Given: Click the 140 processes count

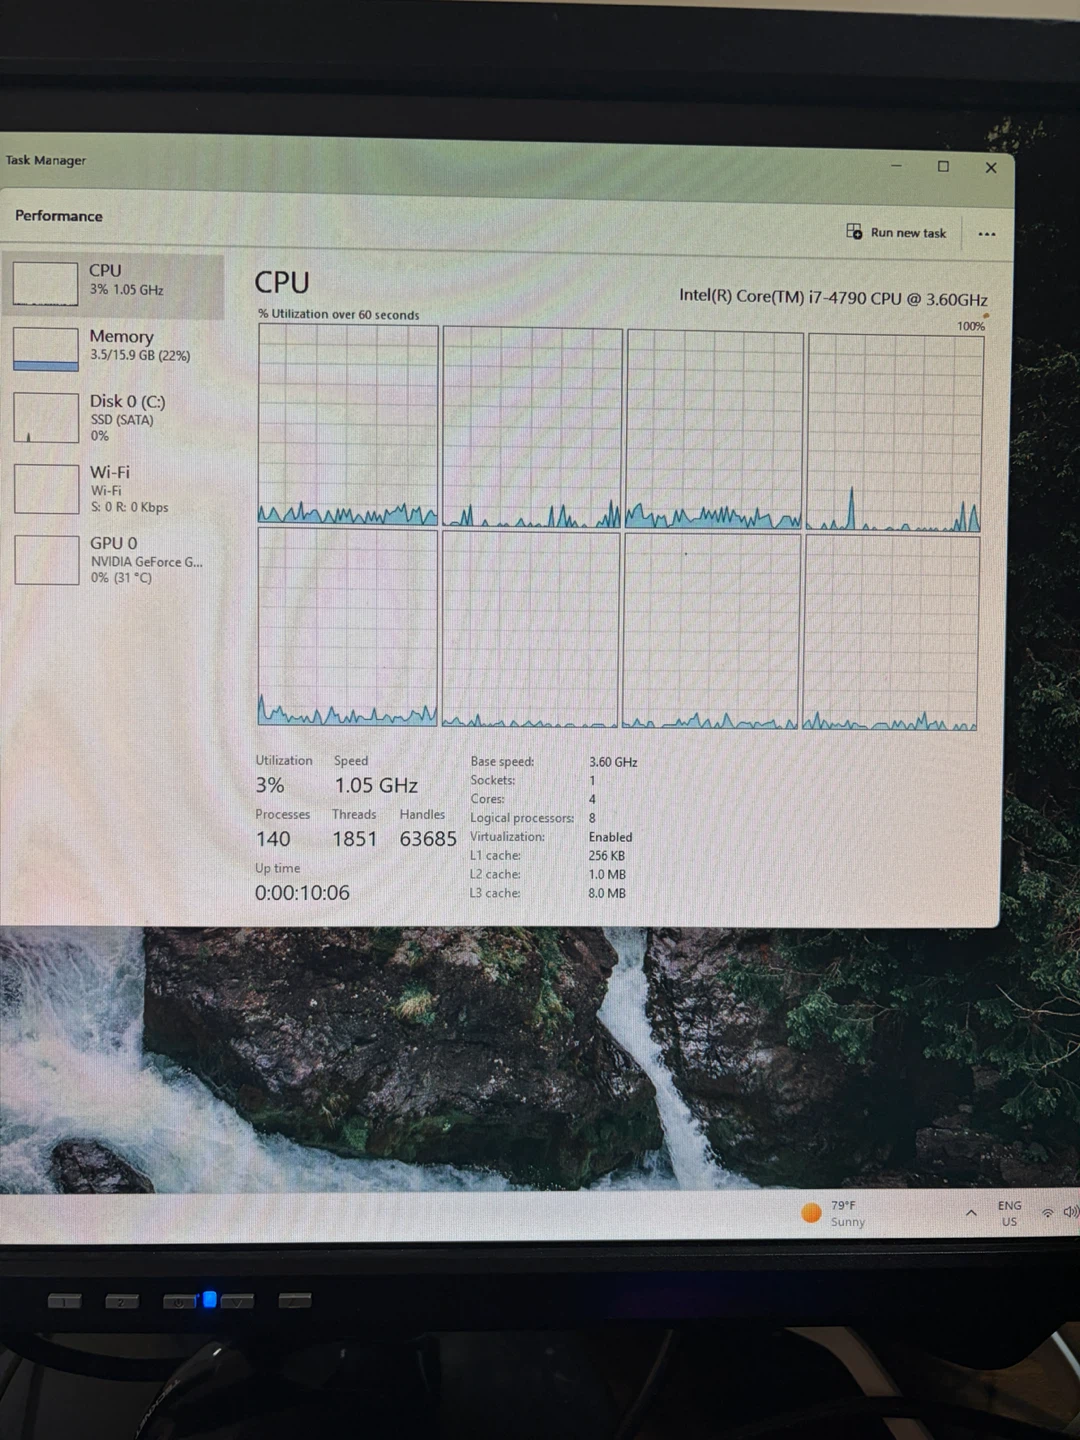Looking at the screenshot, I should [272, 839].
